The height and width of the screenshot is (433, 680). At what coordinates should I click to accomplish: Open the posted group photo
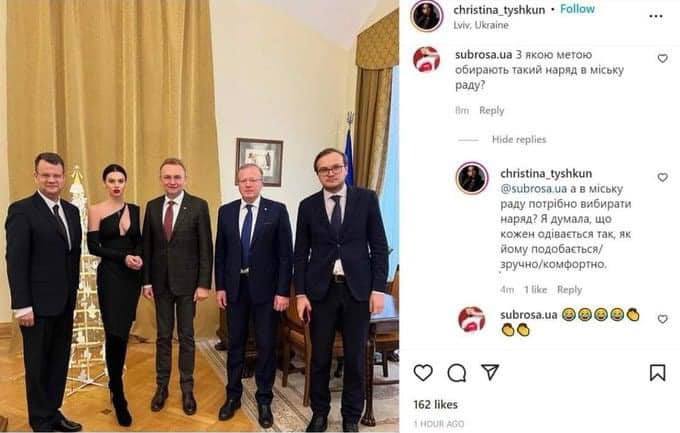pyautogui.click(x=199, y=216)
